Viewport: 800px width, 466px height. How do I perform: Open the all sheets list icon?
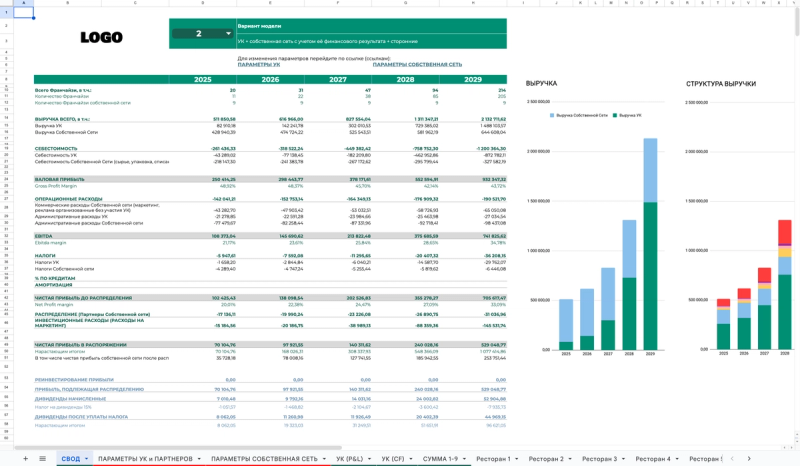tap(41, 458)
